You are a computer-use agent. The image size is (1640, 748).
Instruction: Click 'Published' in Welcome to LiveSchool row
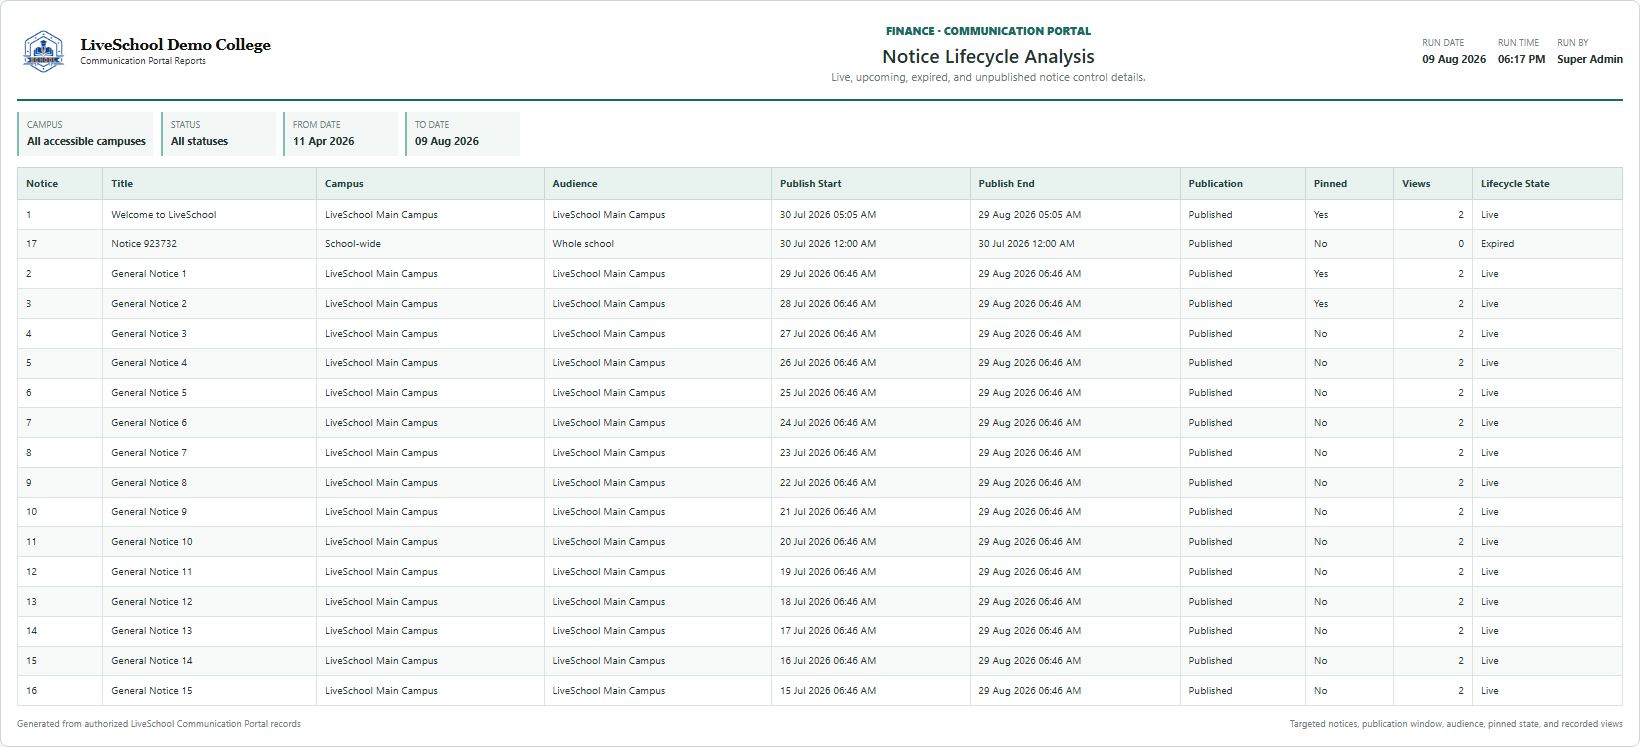(x=1210, y=215)
